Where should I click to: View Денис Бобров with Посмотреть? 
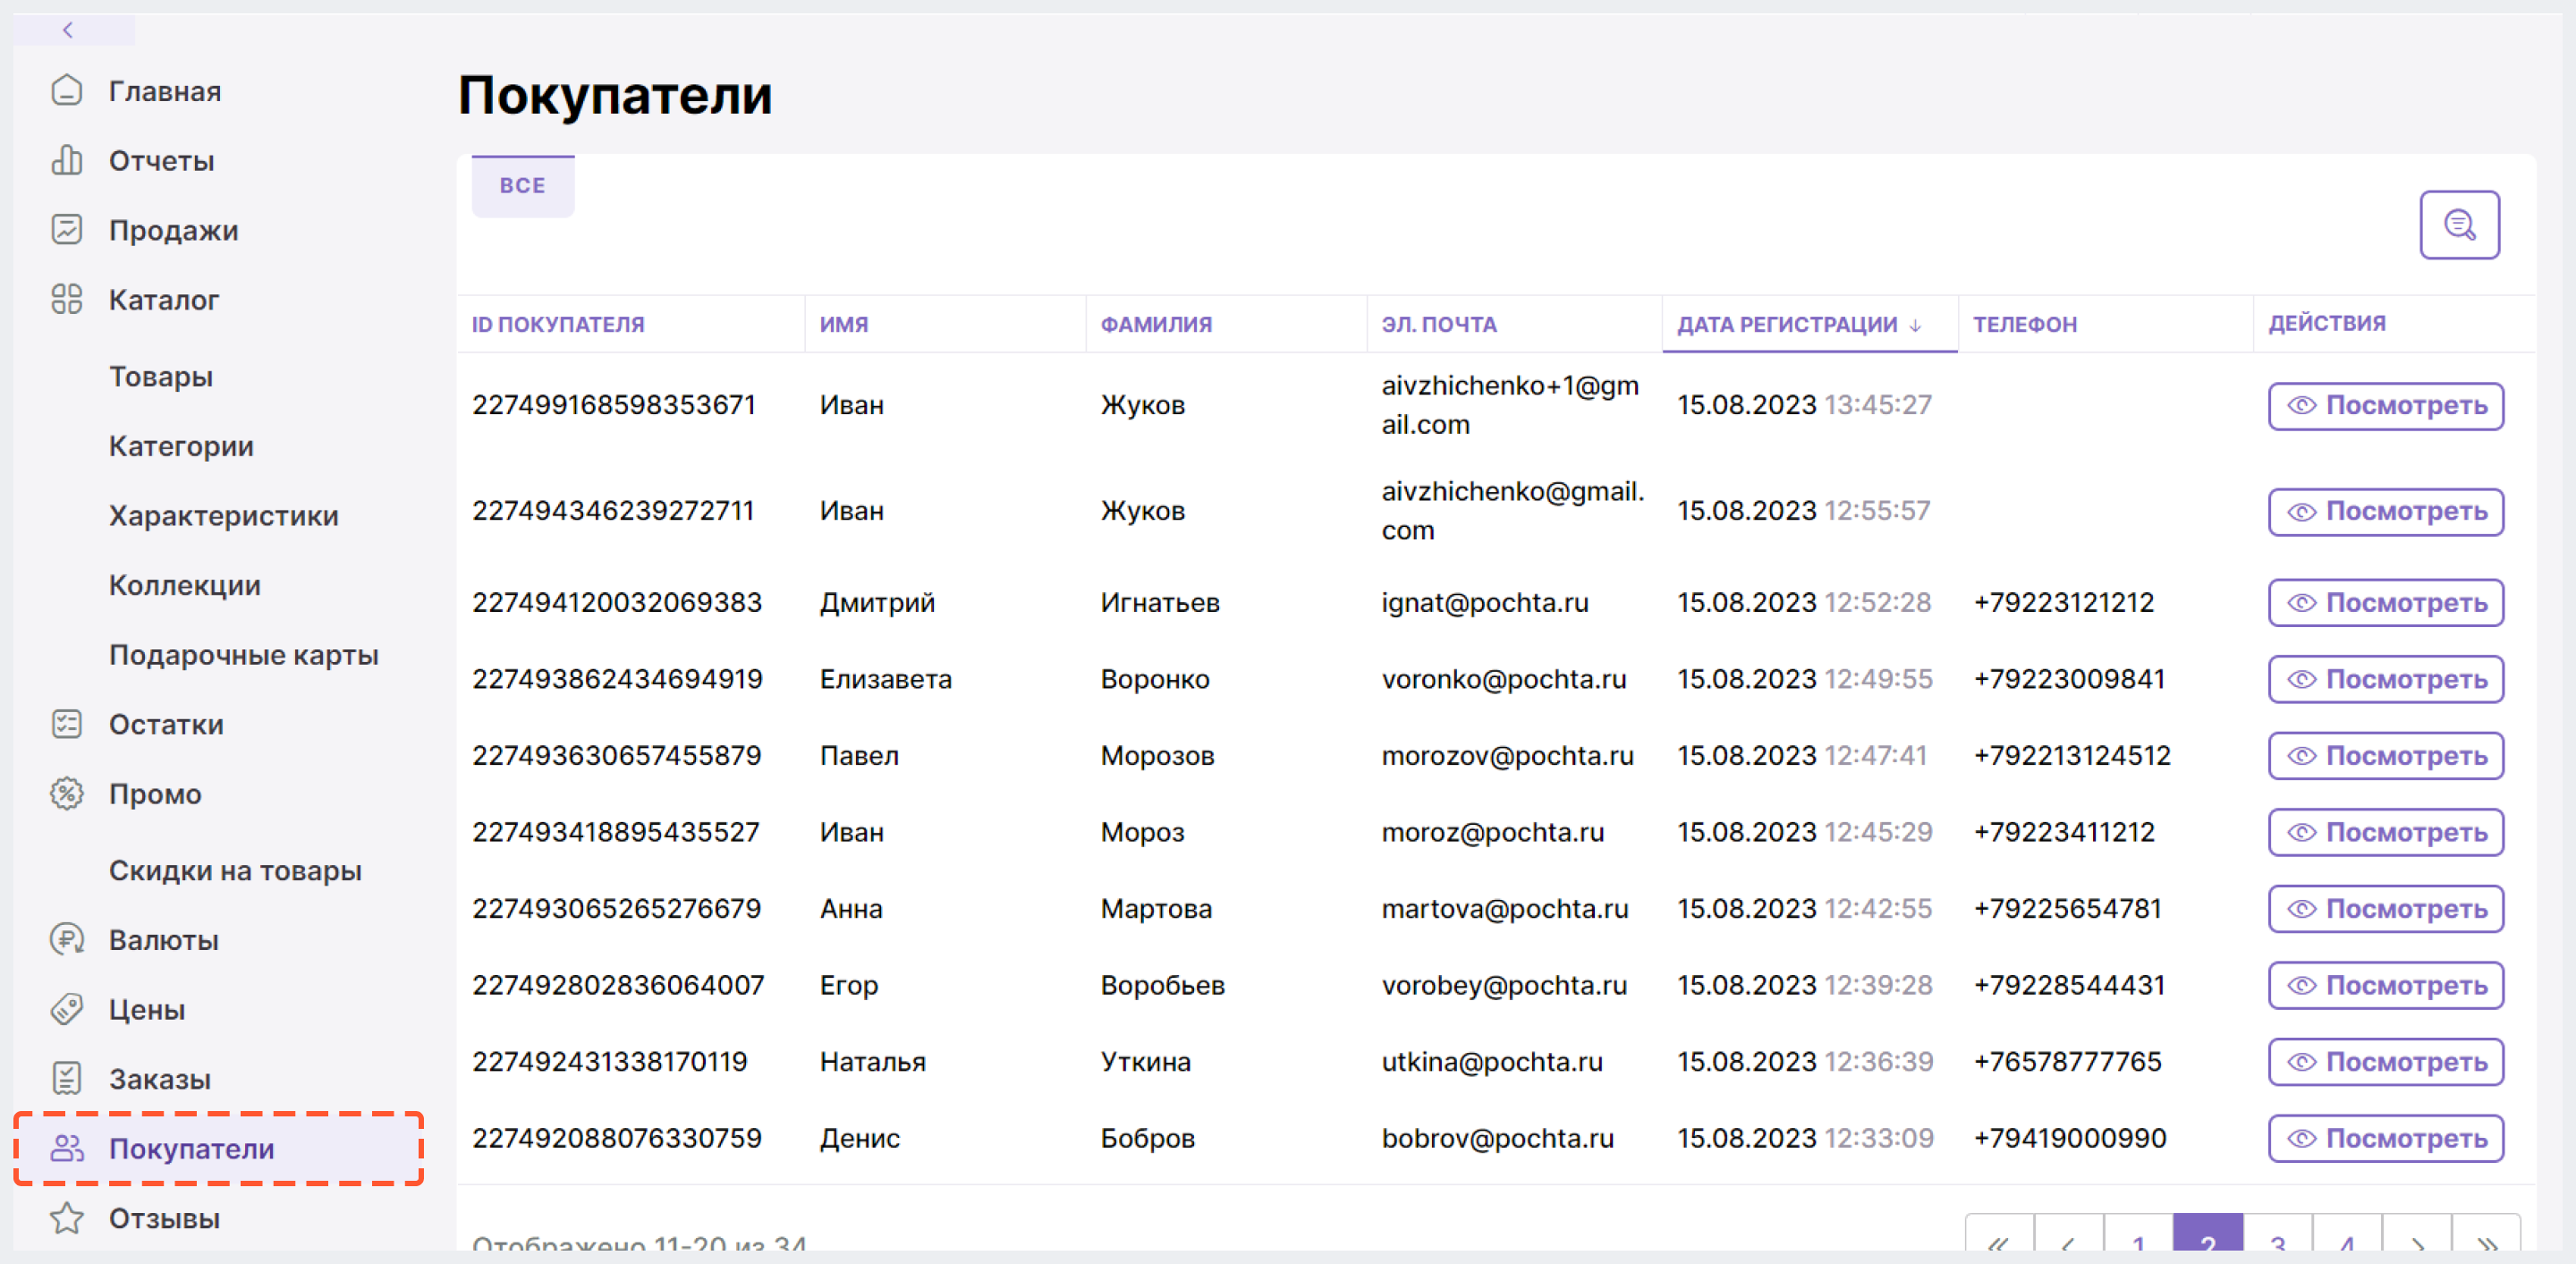2386,1139
